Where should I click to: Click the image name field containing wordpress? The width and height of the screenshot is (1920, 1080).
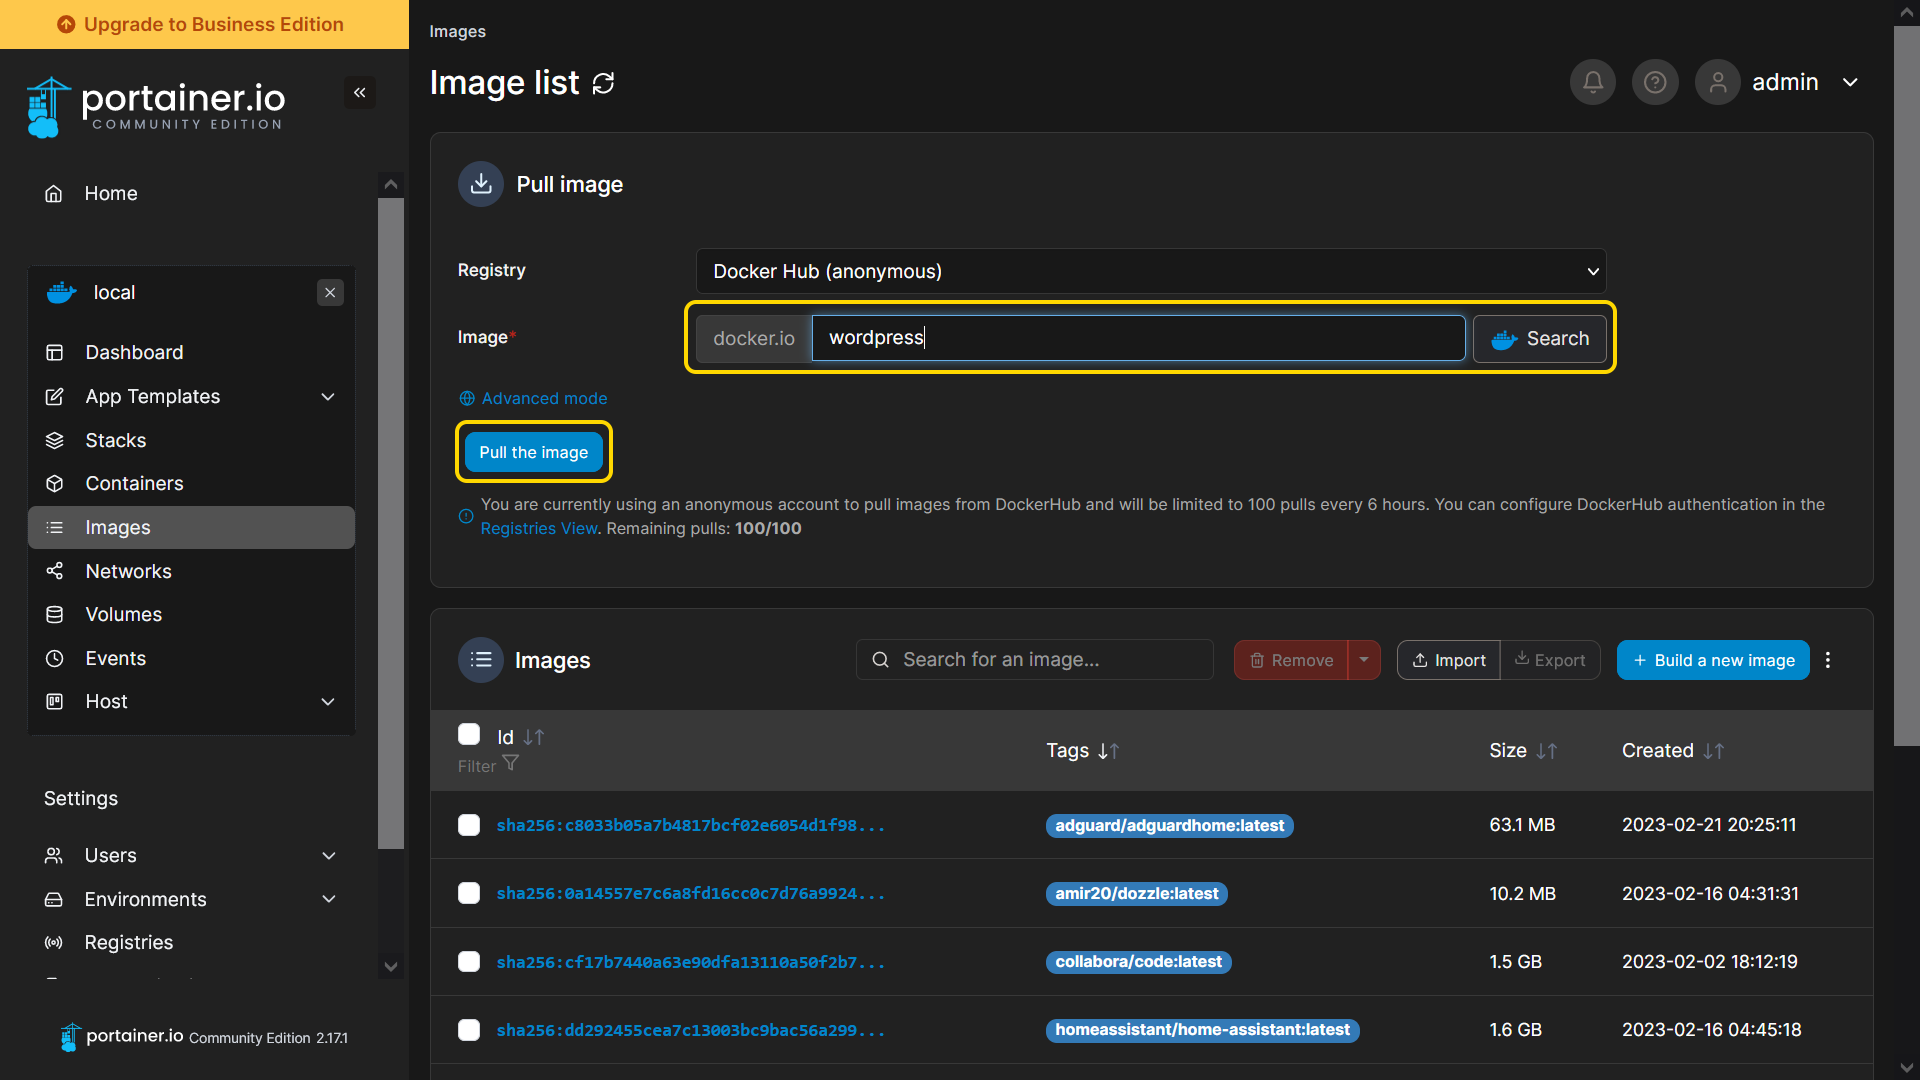[1138, 338]
